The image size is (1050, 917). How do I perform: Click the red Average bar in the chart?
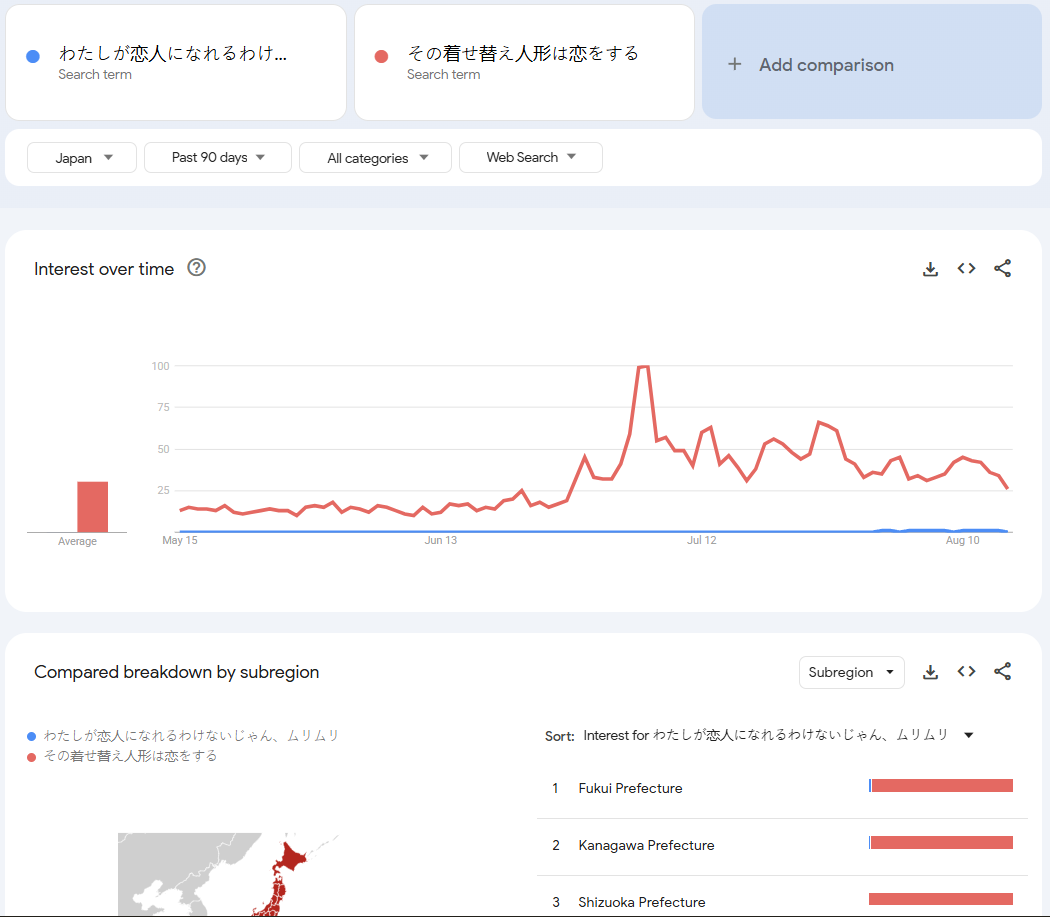92,507
